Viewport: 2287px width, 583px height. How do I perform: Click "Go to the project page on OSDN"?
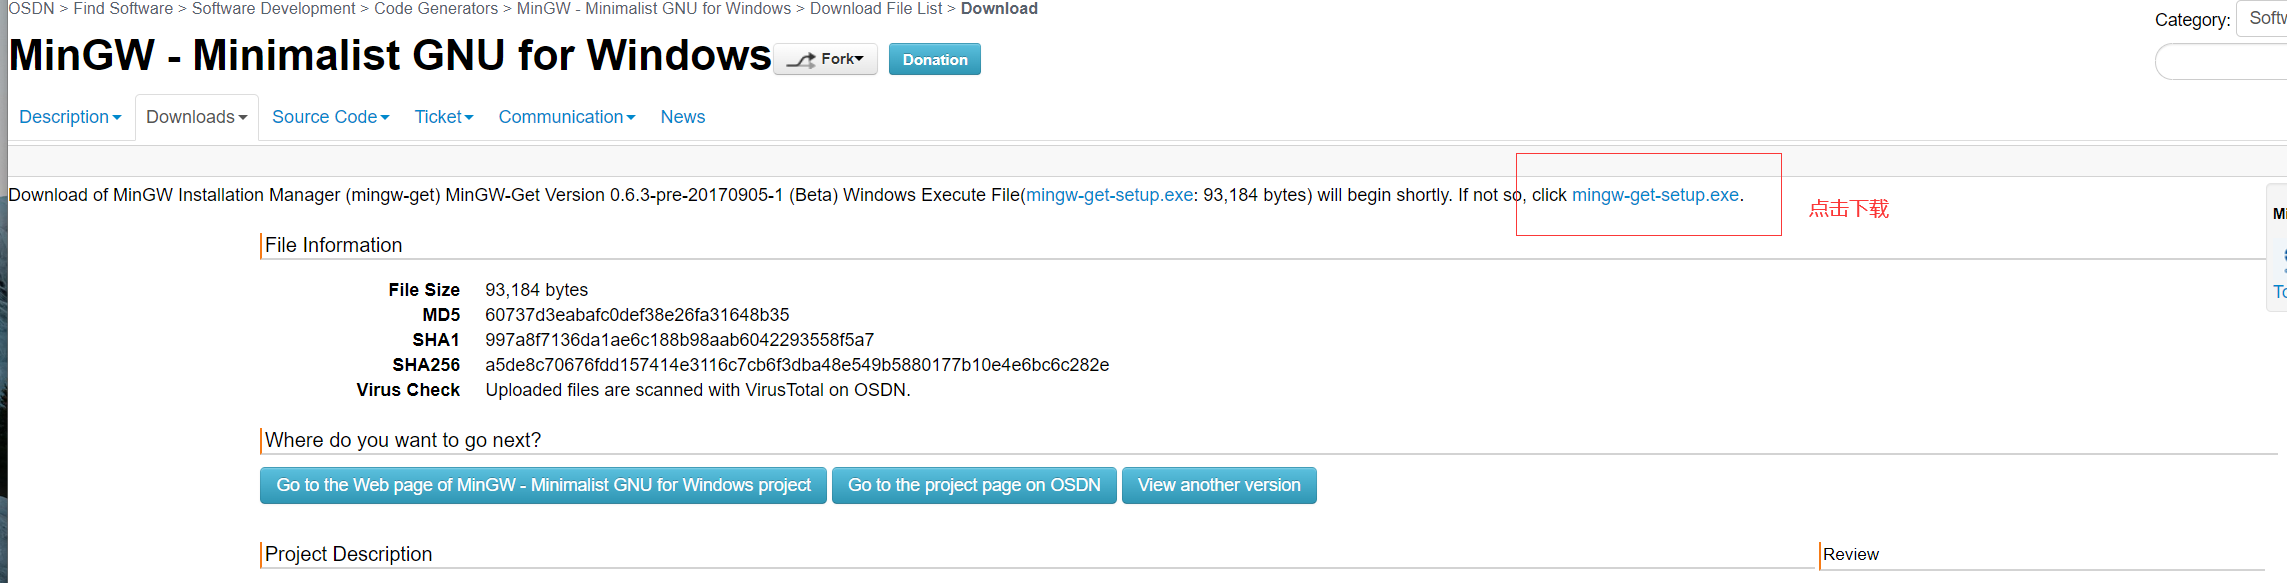coord(974,485)
